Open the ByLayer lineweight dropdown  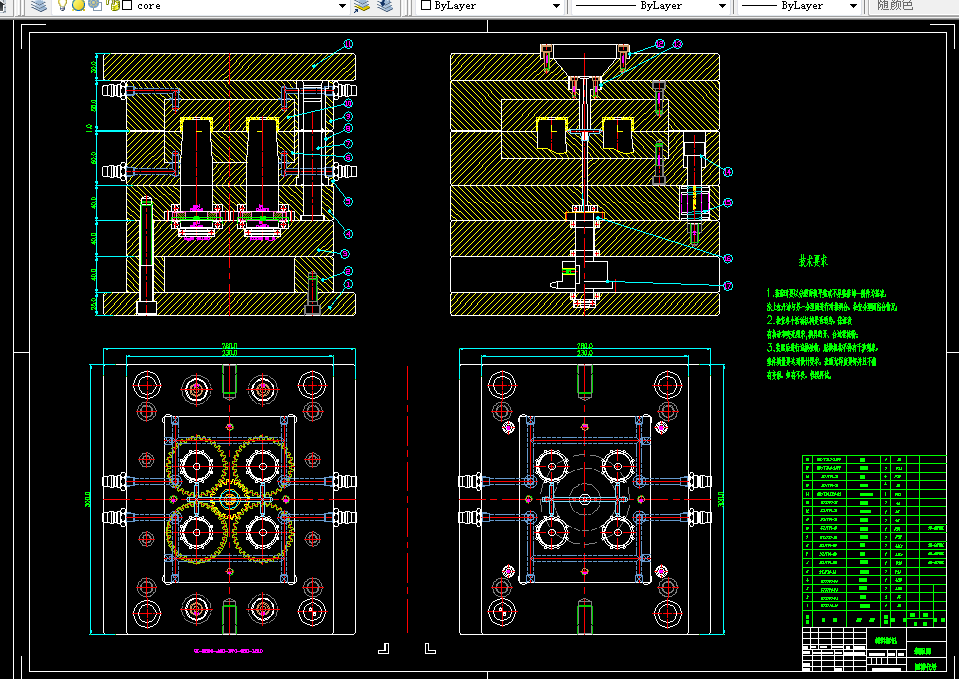(852, 6)
